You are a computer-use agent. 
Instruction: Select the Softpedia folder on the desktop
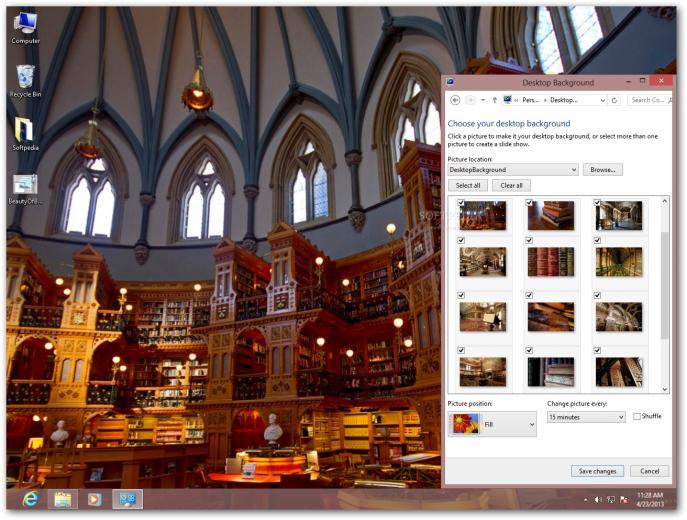click(25, 134)
